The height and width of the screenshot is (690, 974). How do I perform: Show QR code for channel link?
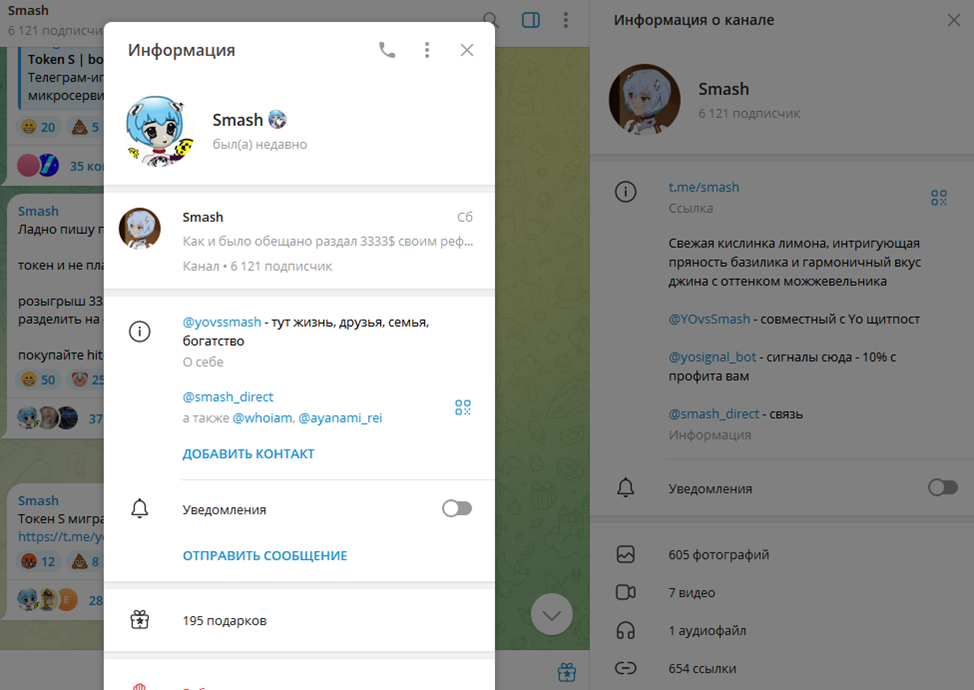click(x=939, y=198)
